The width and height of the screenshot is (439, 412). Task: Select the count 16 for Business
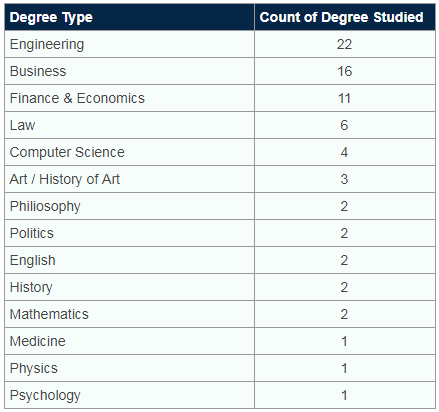click(x=345, y=71)
